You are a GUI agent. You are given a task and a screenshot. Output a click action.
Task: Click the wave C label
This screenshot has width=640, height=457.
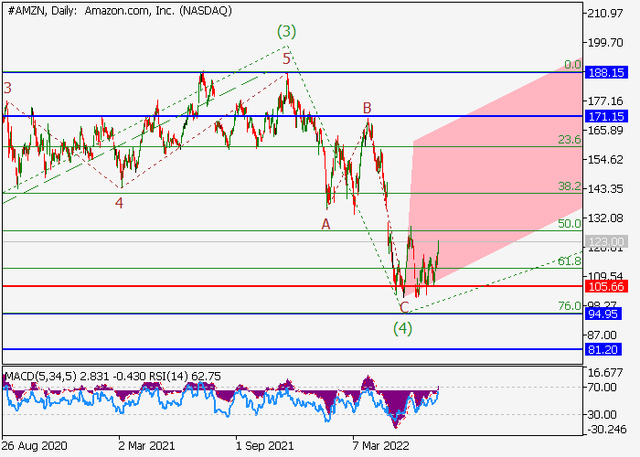404,307
